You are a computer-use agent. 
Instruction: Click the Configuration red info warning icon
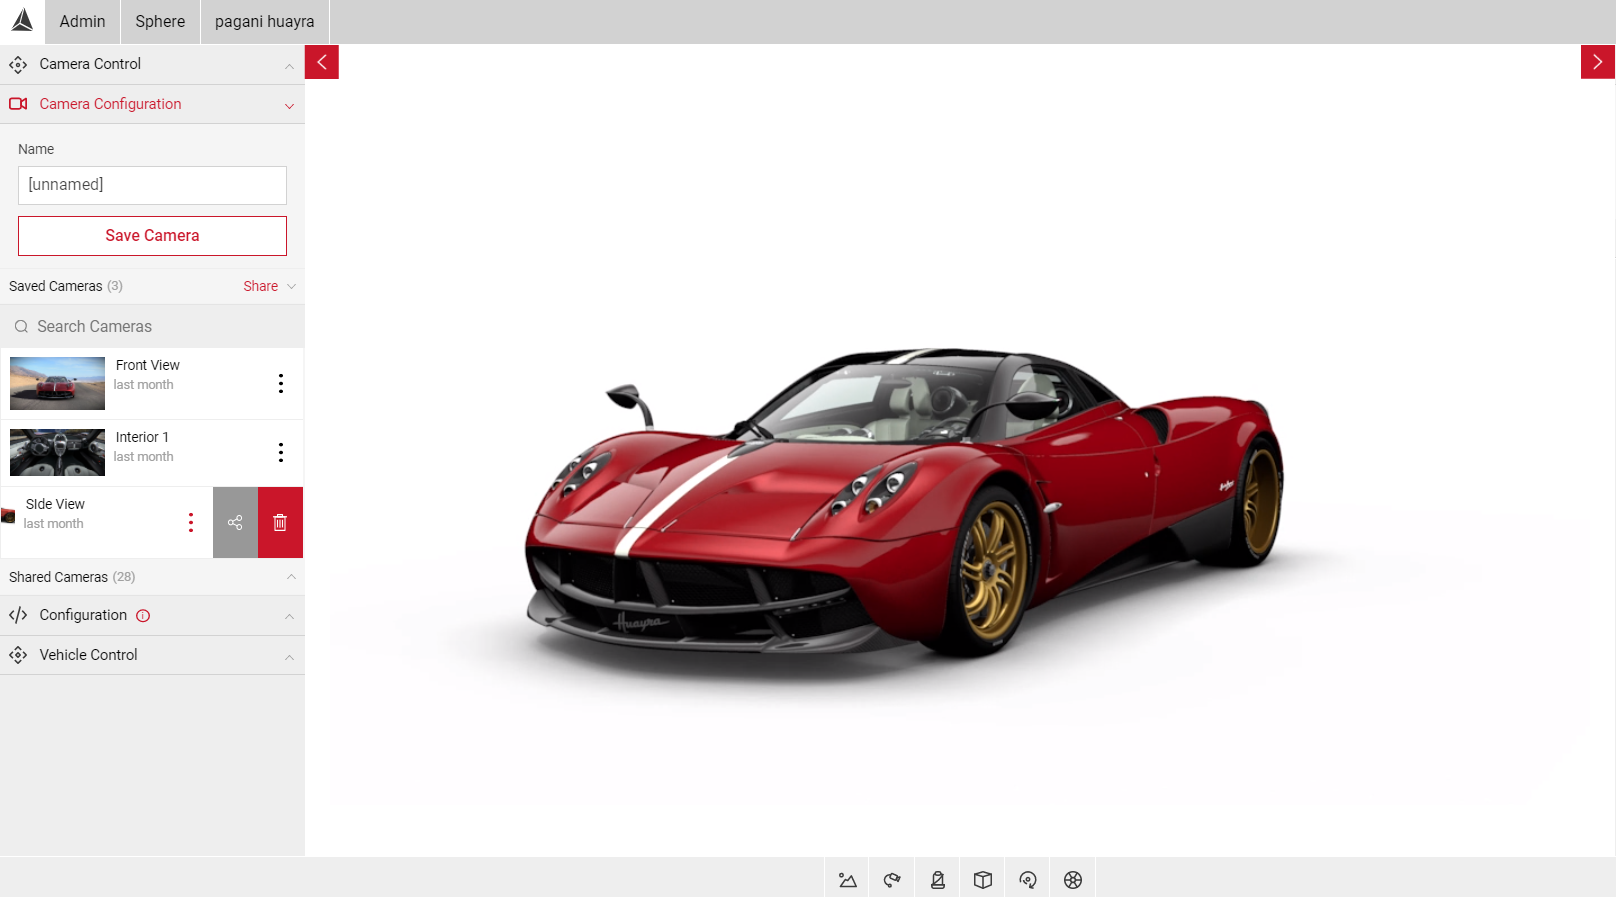(x=143, y=616)
